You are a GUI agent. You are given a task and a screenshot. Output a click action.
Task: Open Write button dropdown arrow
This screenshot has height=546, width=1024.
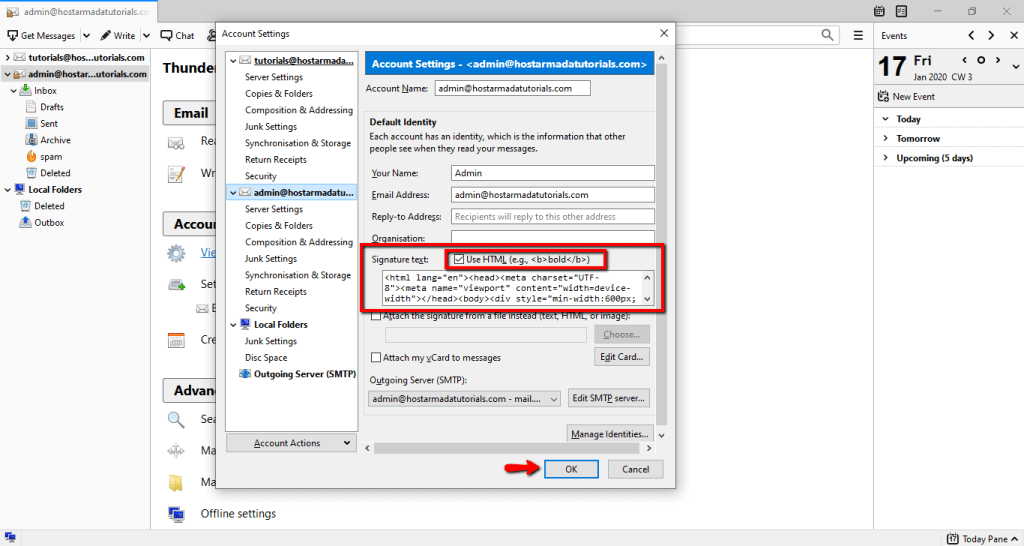click(146, 36)
